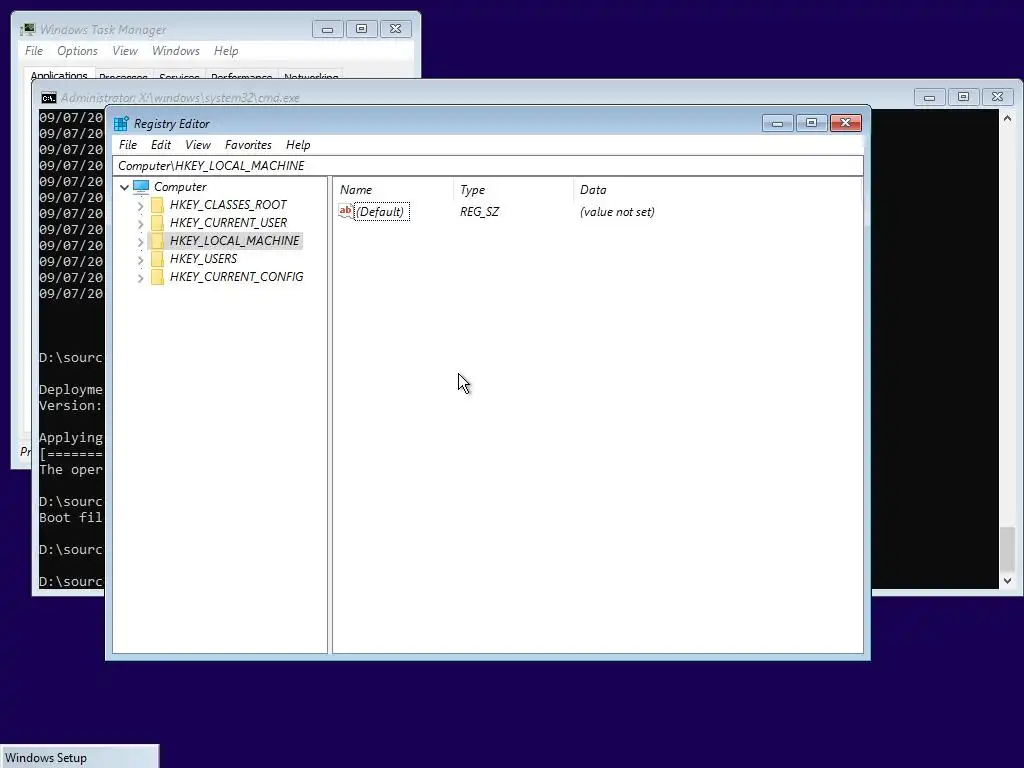1024x768 pixels.
Task: Click the Registry Editor title bar icon
Action: click(121, 123)
